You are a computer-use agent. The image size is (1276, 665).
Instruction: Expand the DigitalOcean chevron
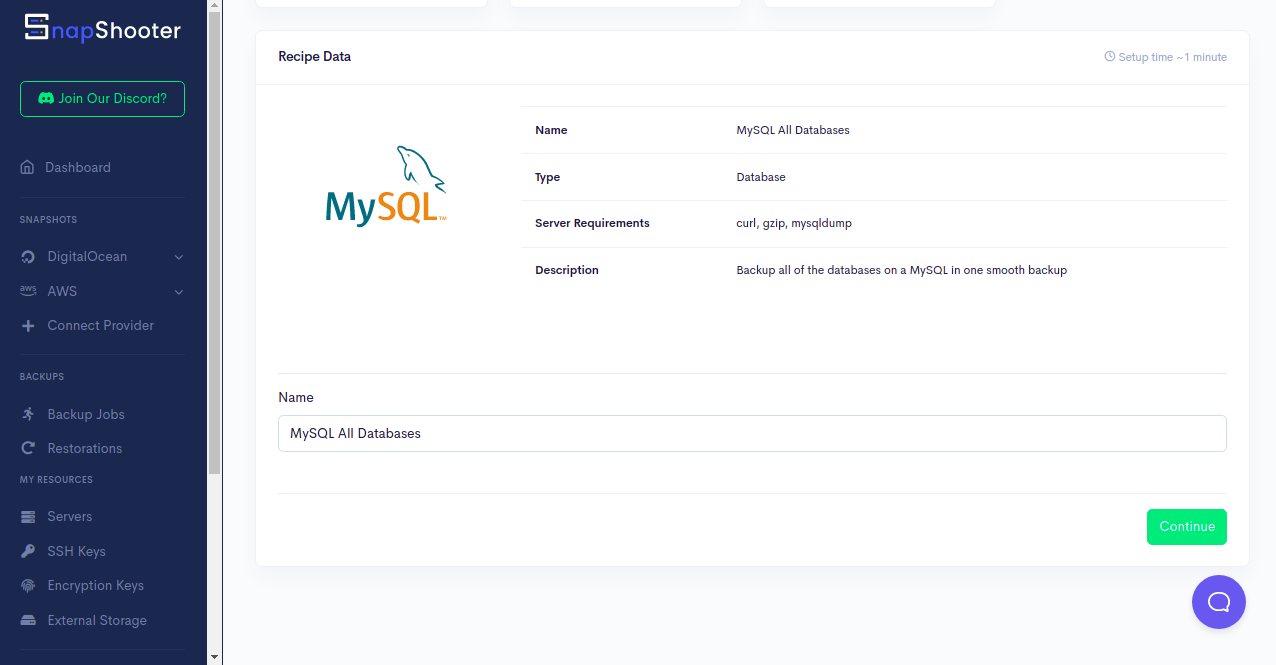179,257
